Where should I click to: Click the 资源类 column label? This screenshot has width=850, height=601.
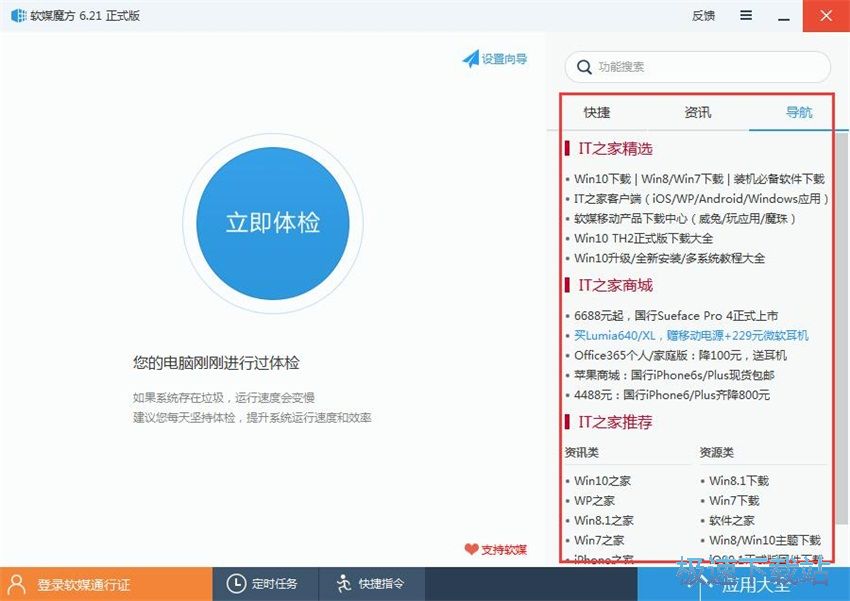717,452
